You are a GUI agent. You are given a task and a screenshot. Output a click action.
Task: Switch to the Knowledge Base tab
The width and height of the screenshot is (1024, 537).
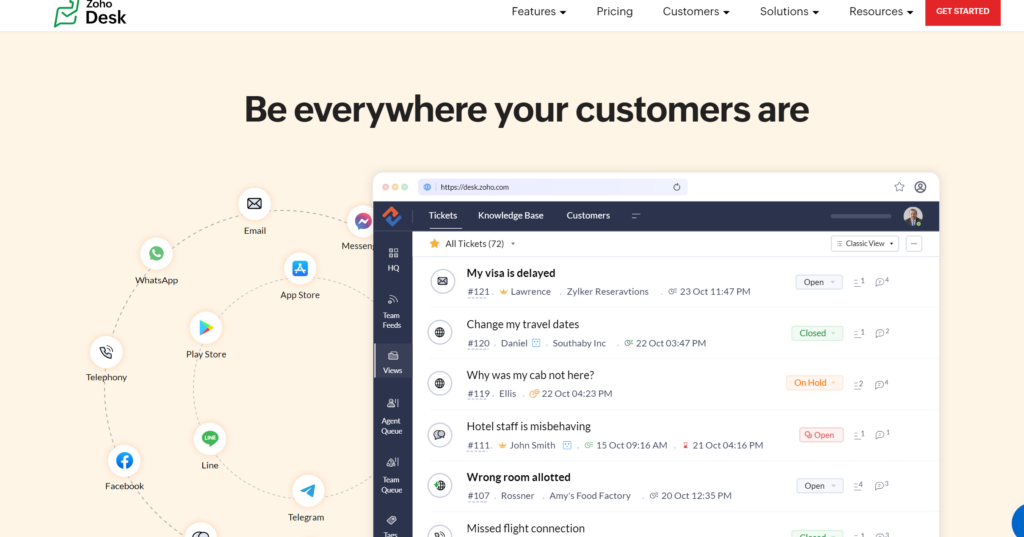[510, 215]
